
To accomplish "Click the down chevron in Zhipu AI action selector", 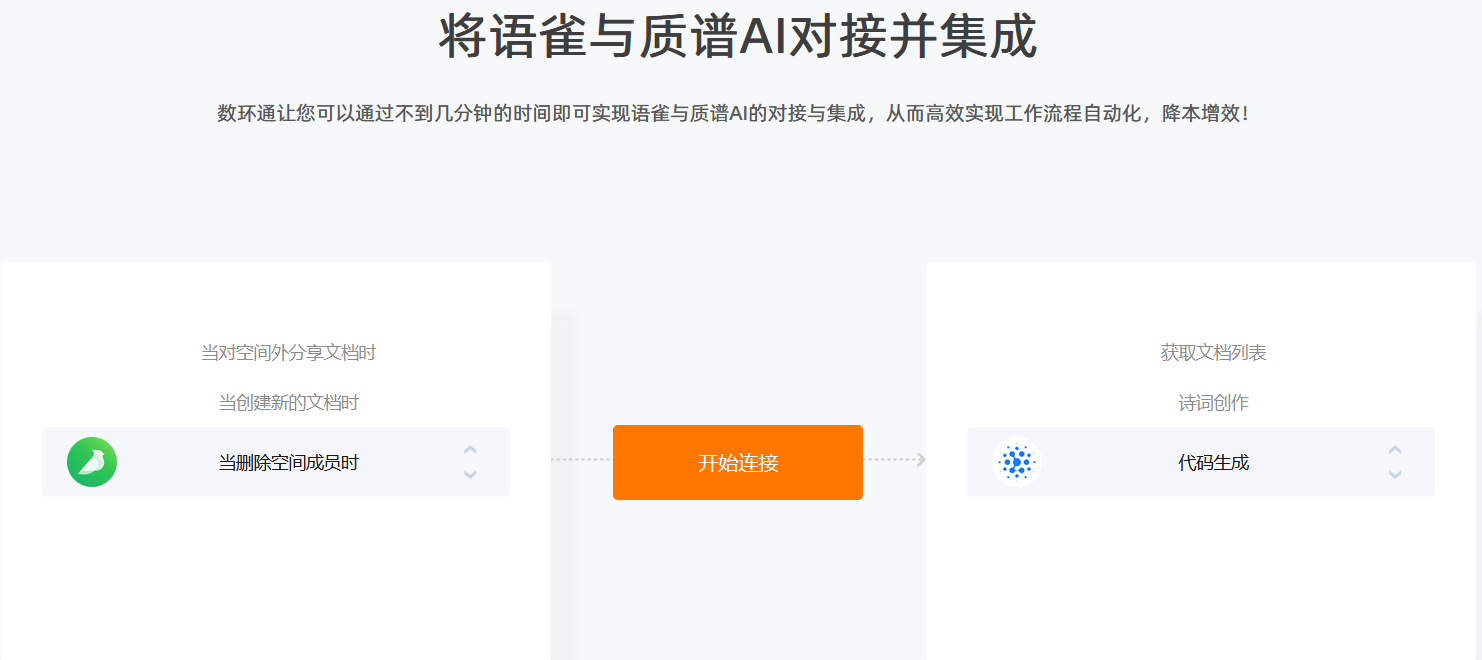I will [x=1395, y=474].
